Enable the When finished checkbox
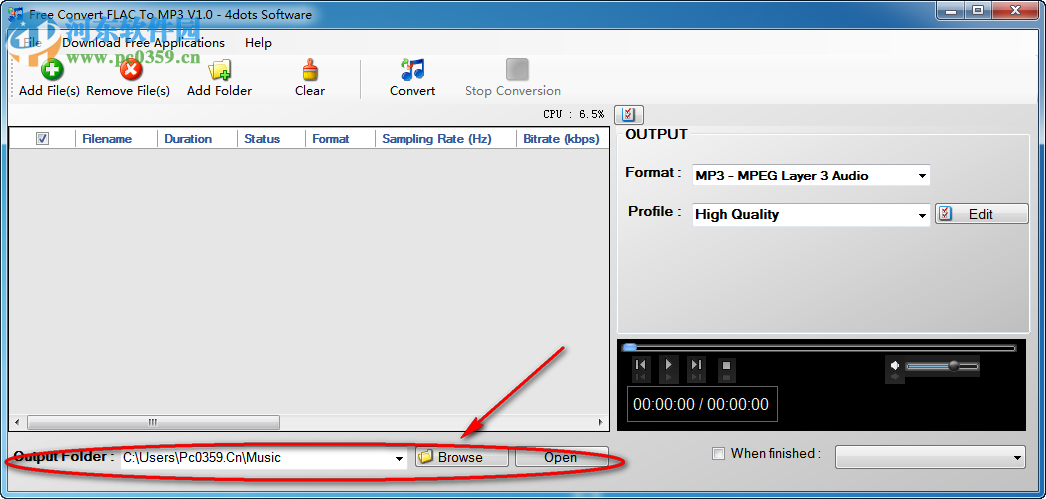 point(718,454)
